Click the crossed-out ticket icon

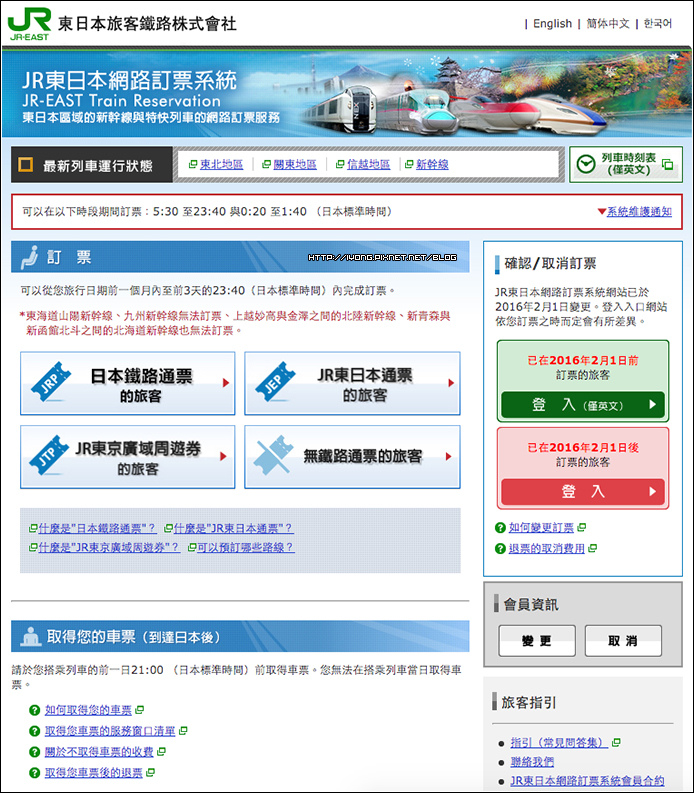(273, 455)
